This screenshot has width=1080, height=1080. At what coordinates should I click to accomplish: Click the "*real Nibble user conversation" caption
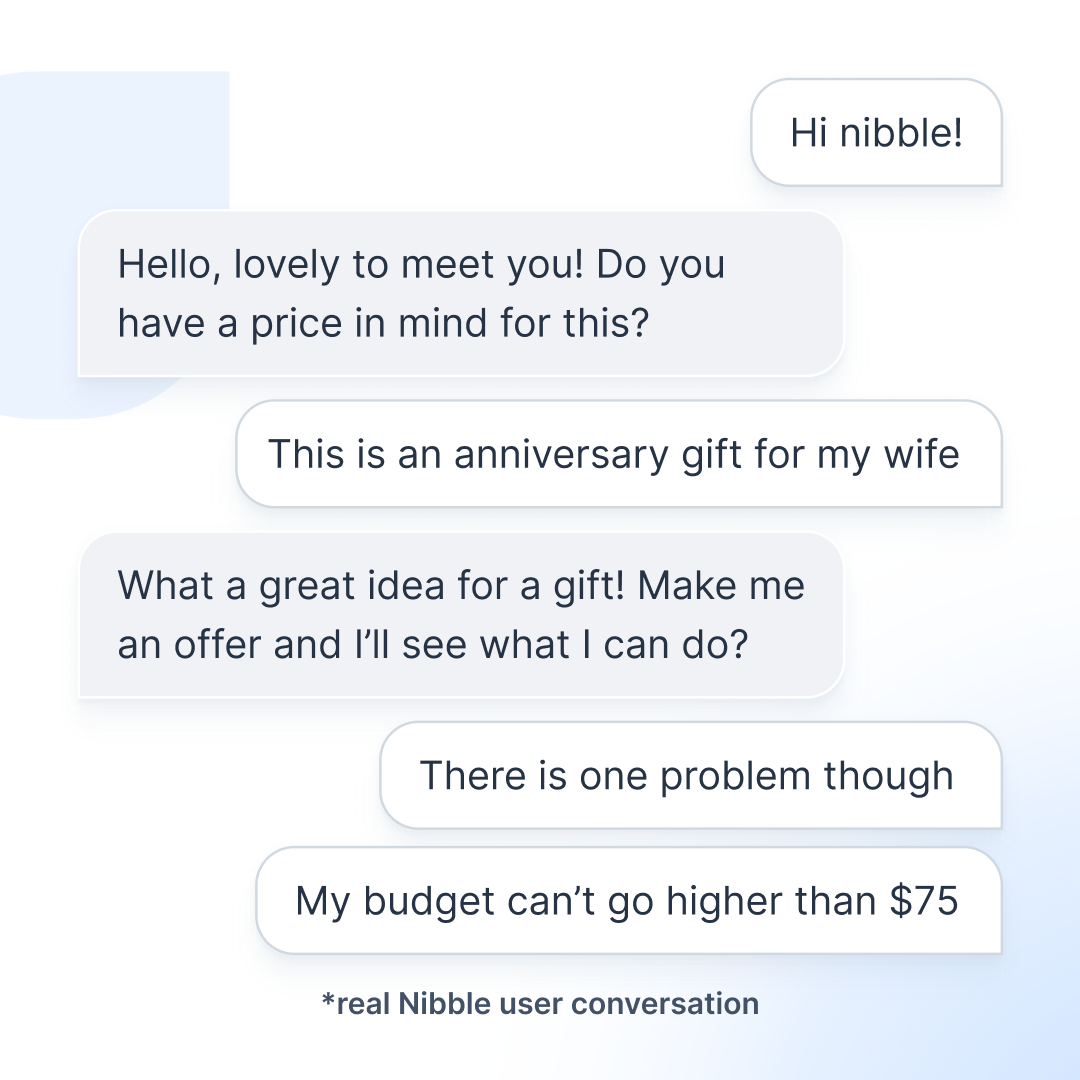(x=540, y=1003)
